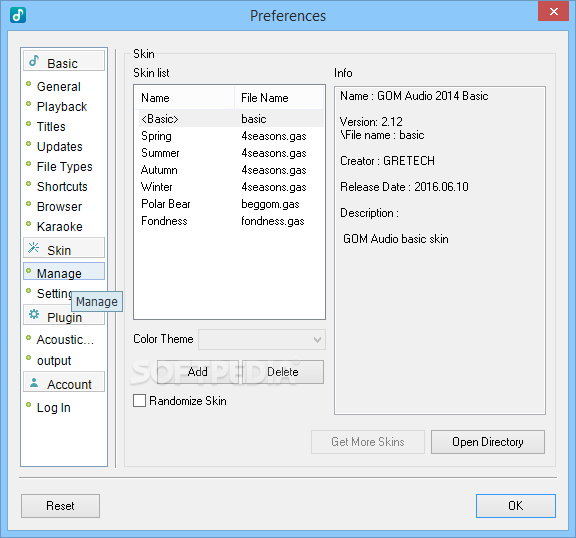This screenshot has width=576, height=538.
Task: Open the Playback preferences page
Action: pos(62,106)
